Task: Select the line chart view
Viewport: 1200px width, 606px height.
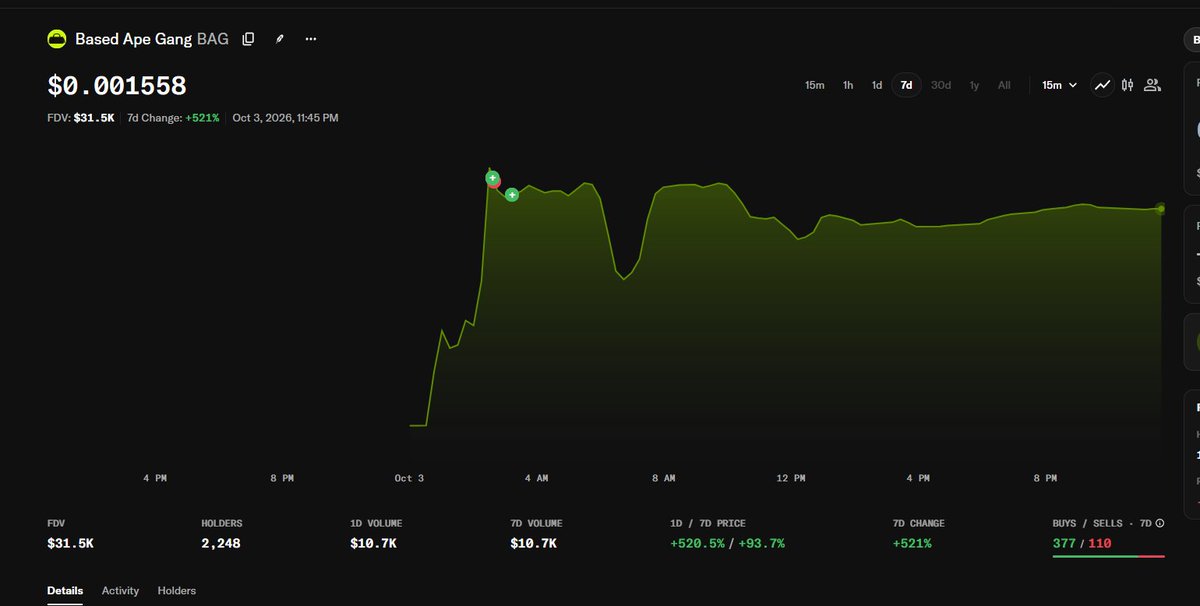Action: point(1102,85)
